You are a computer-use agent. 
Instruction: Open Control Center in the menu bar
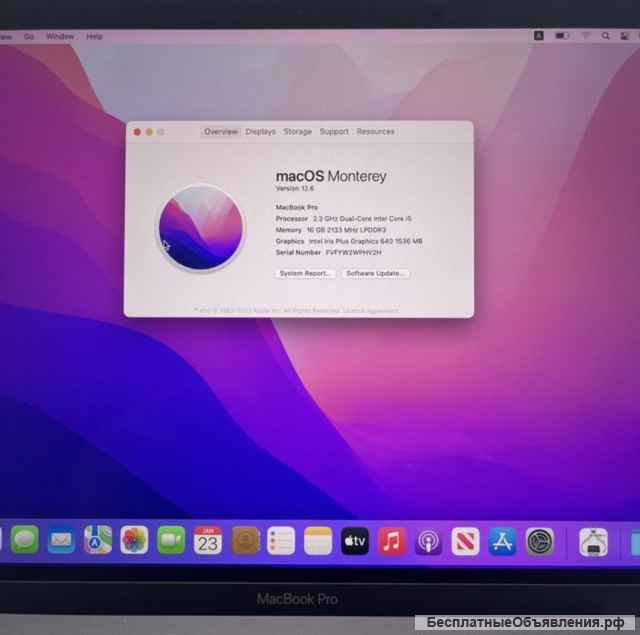624,36
